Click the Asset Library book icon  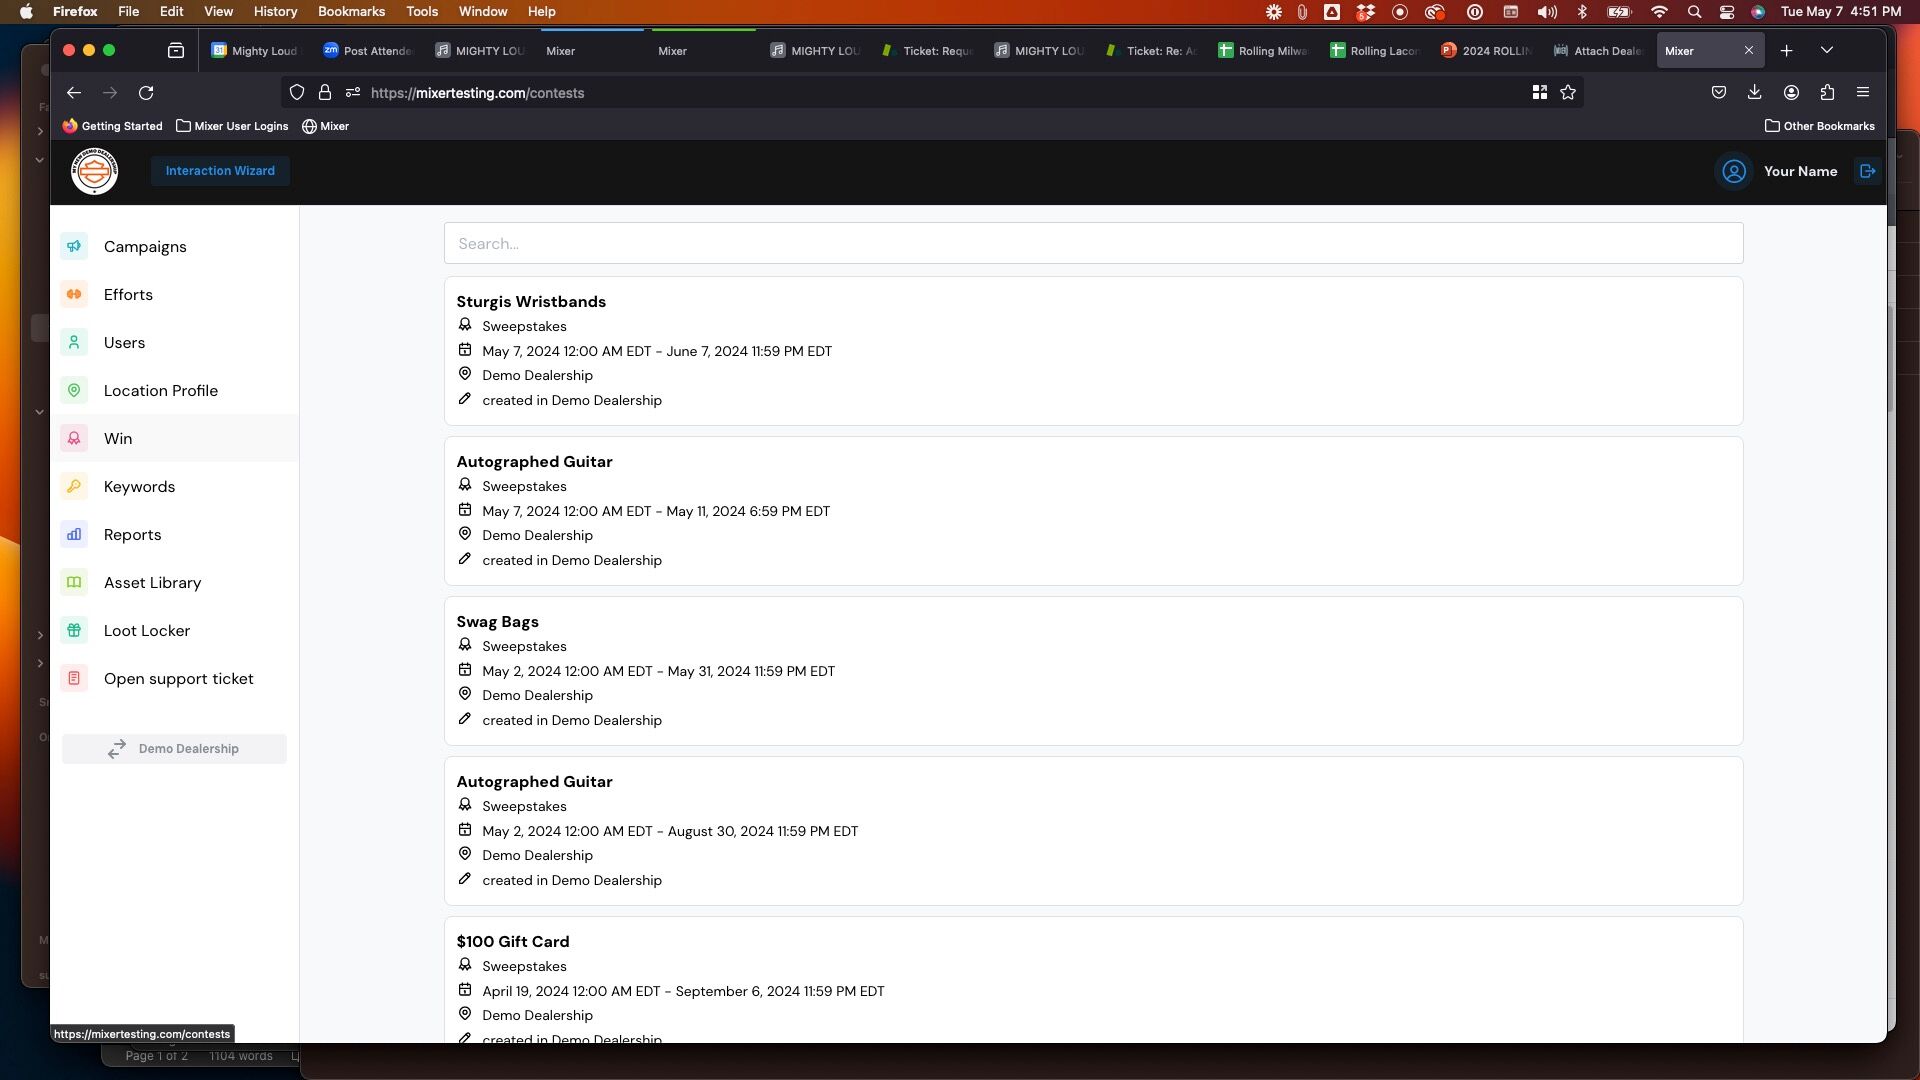click(74, 583)
